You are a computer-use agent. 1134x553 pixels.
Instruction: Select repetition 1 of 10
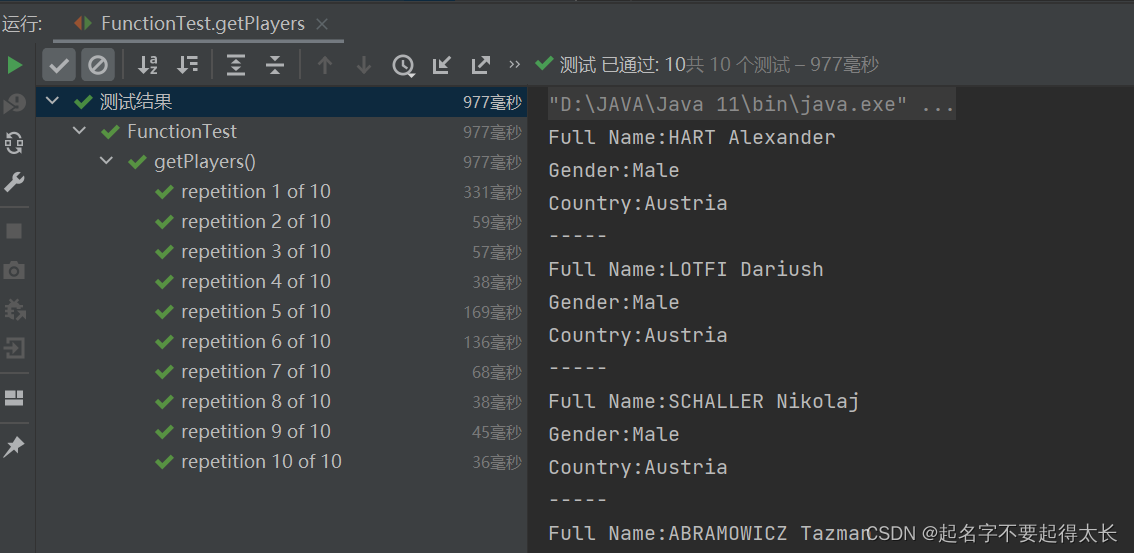[281, 192]
